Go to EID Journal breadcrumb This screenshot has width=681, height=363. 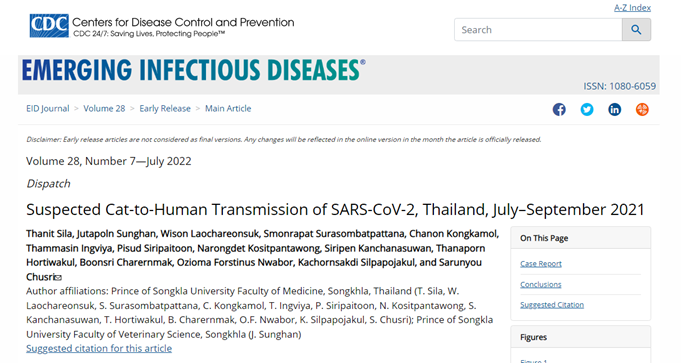[x=48, y=109]
